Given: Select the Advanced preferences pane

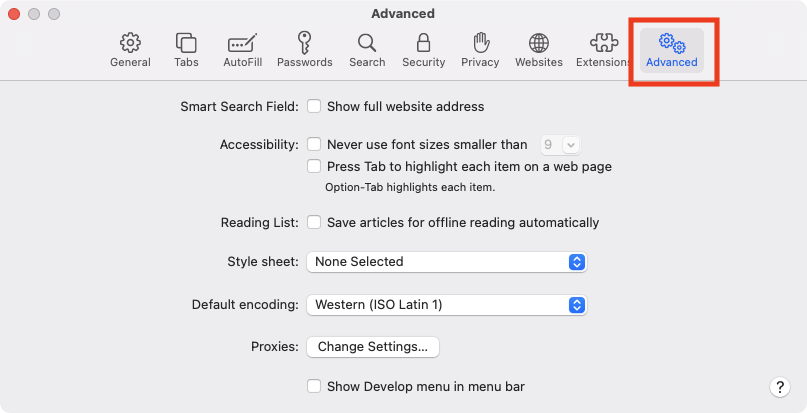Looking at the screenshot, I should point(672,50).
